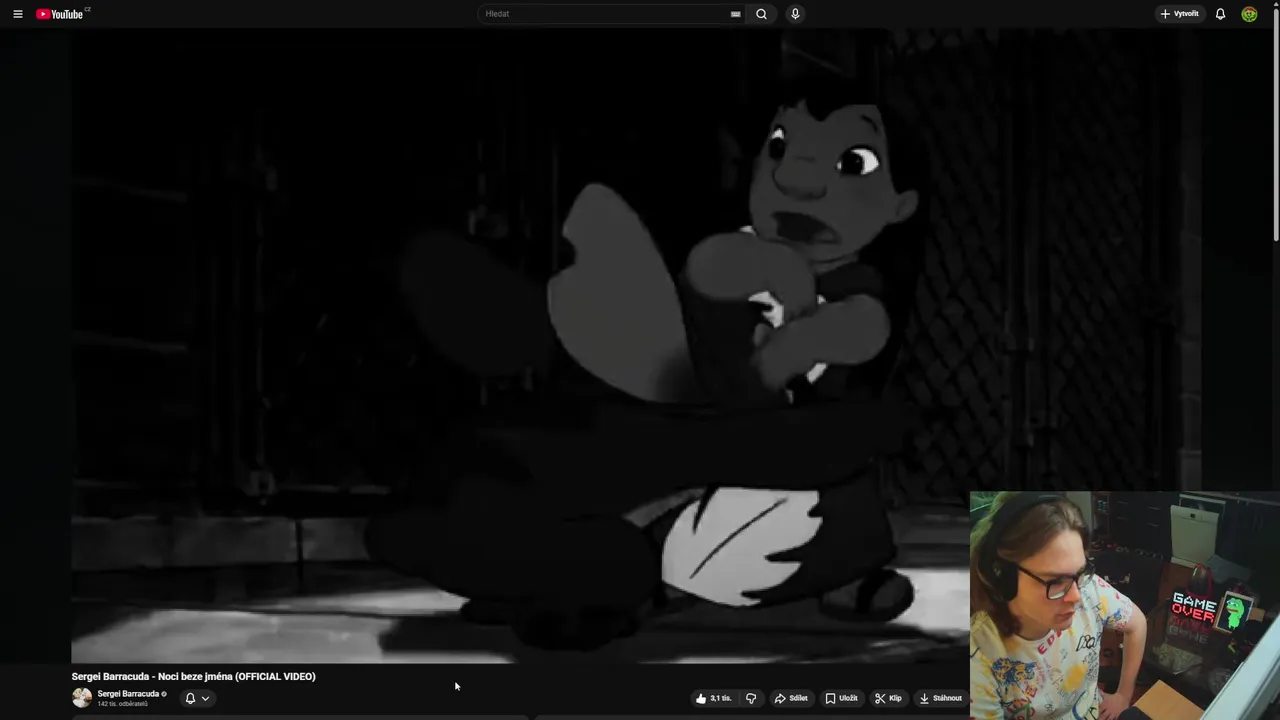The image size is (1280, 720).
Task: Click the 142 tis. odběratelů subscriber count
Action: coord(123,704)
